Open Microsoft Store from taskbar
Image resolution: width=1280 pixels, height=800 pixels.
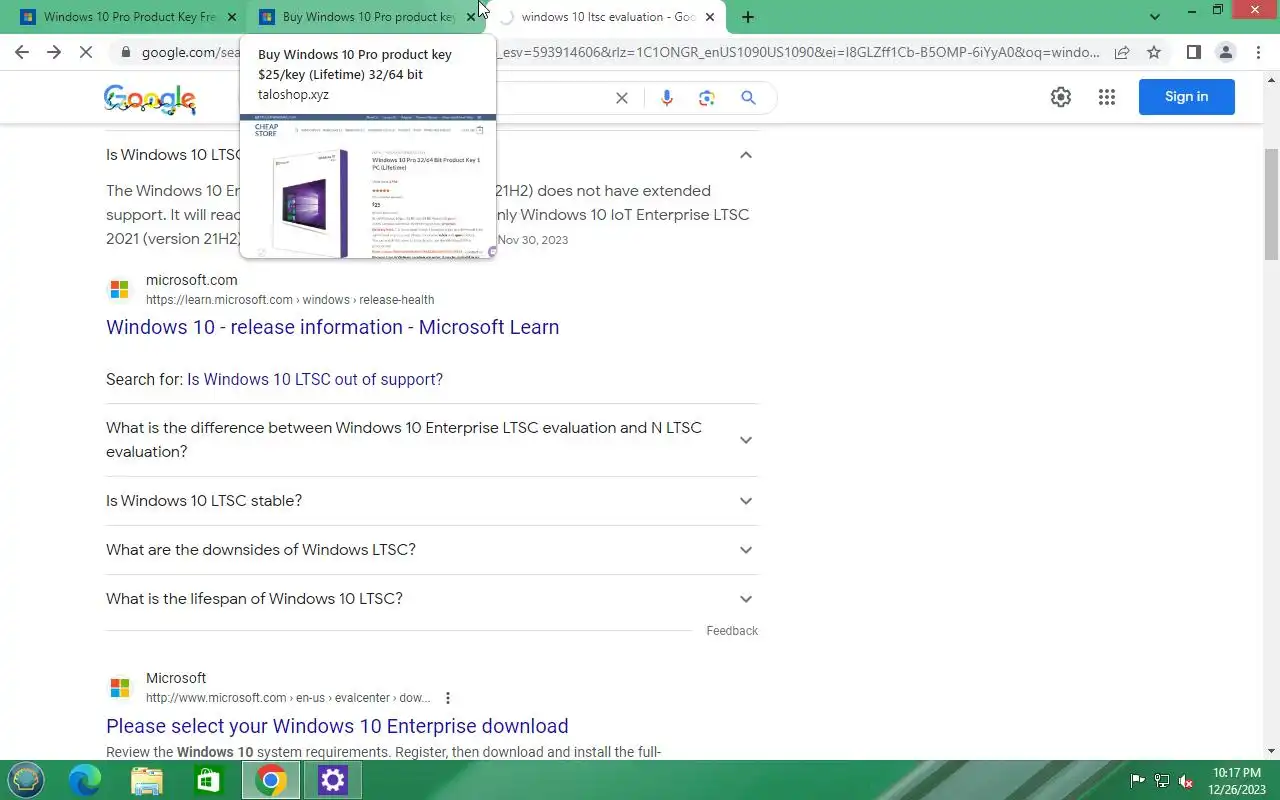point(208,780)
